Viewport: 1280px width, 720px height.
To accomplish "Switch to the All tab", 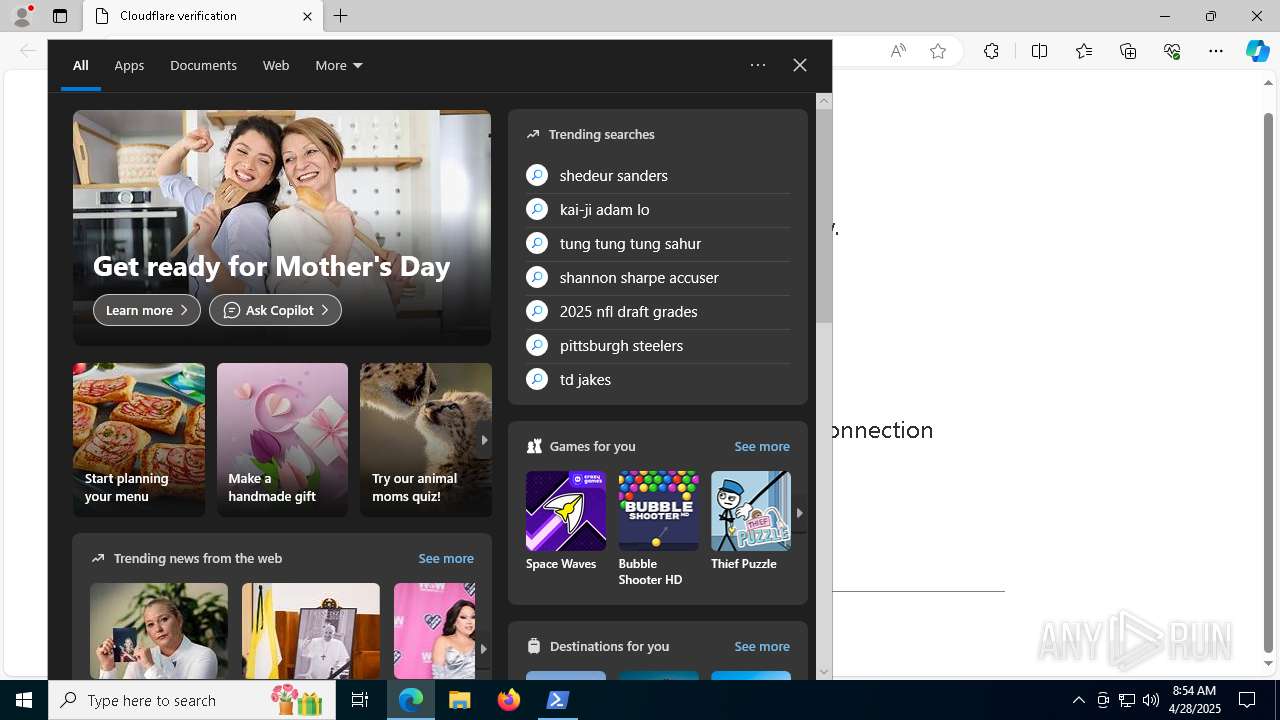I will 80,65.
